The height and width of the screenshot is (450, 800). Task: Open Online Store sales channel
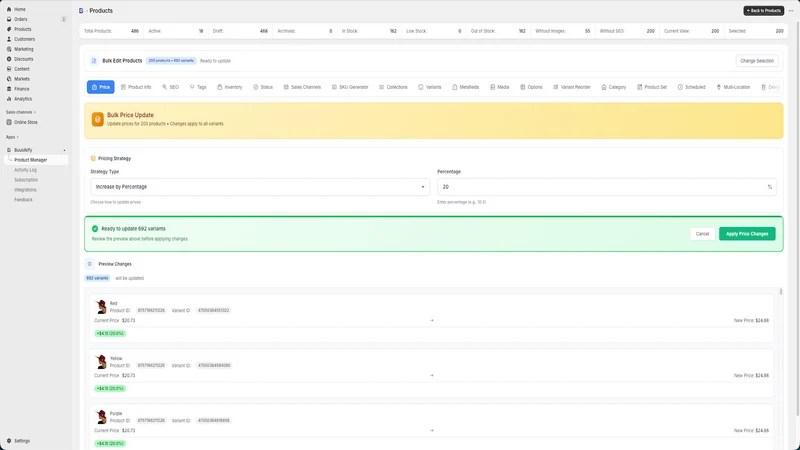click(26, 122)
